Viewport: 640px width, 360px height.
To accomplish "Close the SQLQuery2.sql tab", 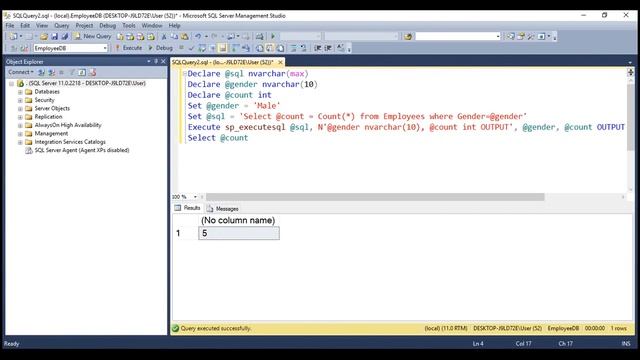I will pos(280,62).
